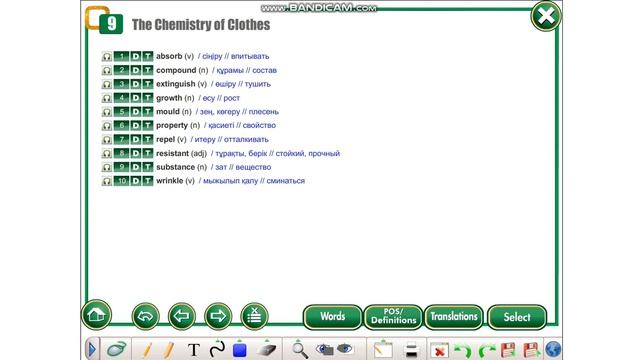Play audio for the word absorb
The width and height of the screenshot is (640, 360).
coord(107,56)
